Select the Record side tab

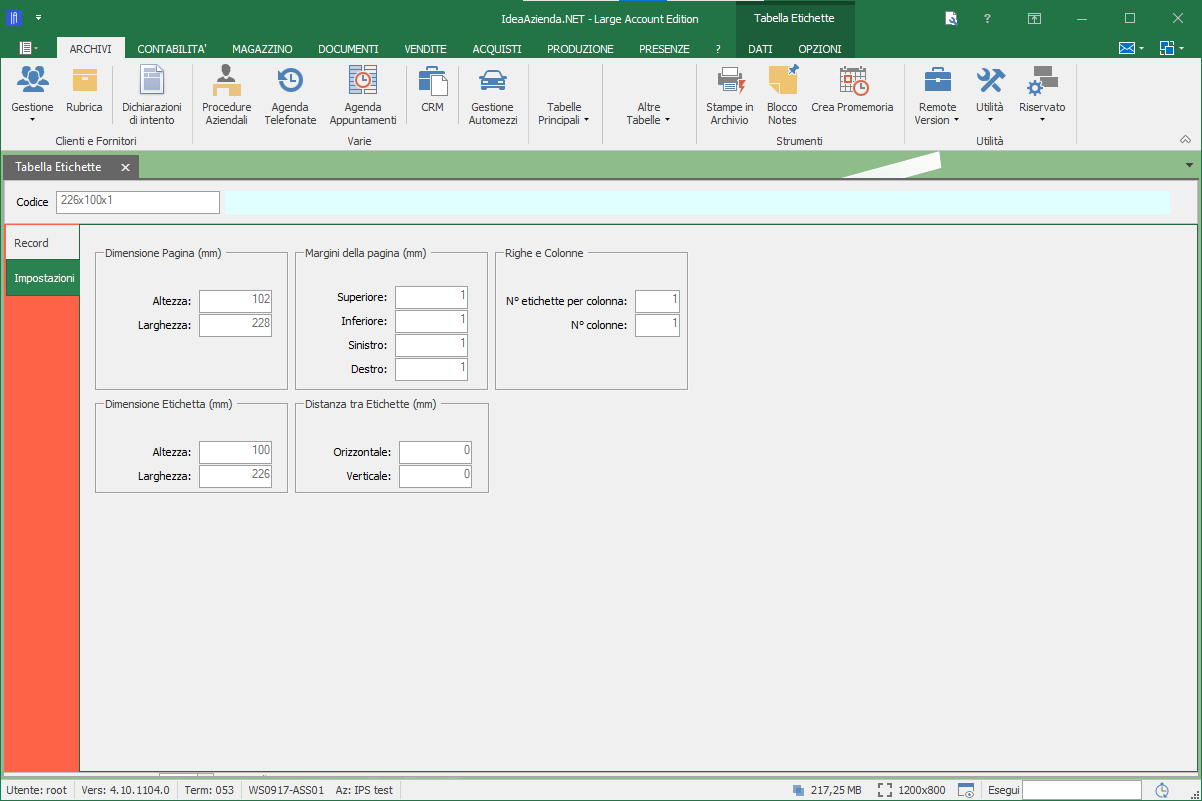point(42,243)
